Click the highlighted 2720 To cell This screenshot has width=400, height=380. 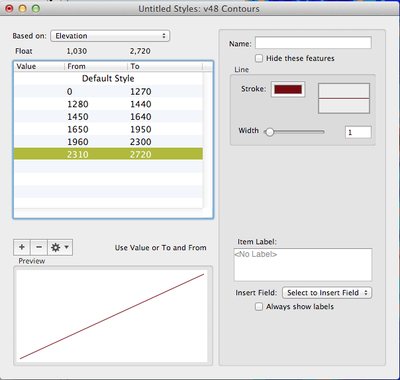pyautogui.click(x=141, y=154)
